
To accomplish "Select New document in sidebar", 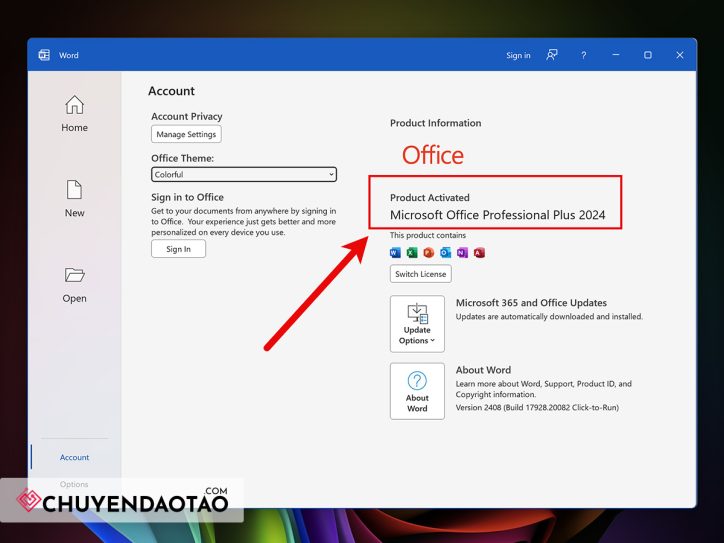I will tap(74, 199).
